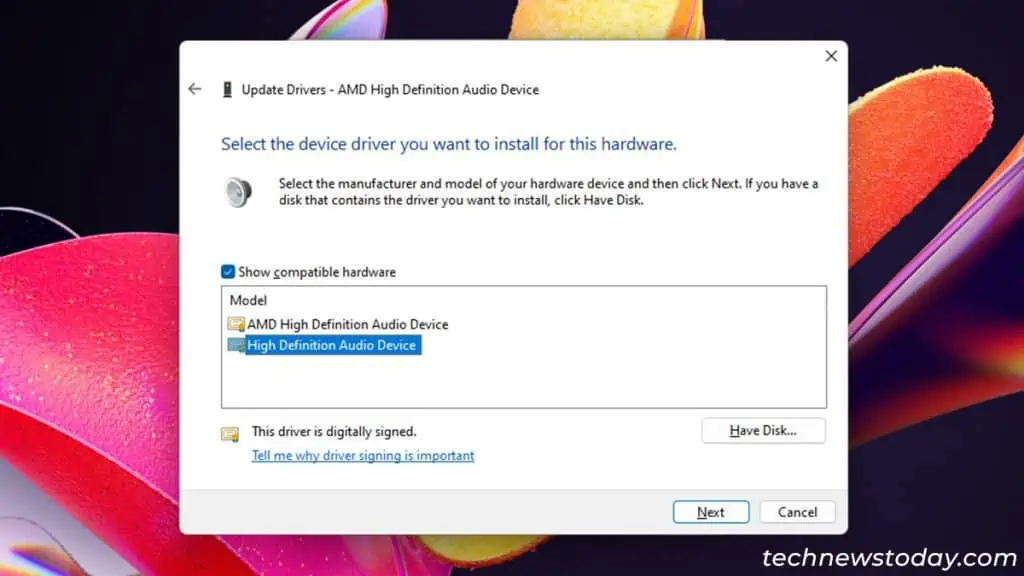1024x576 pixels.
Task: Close the Update Drivers dialog
Action: coord(831,56)
